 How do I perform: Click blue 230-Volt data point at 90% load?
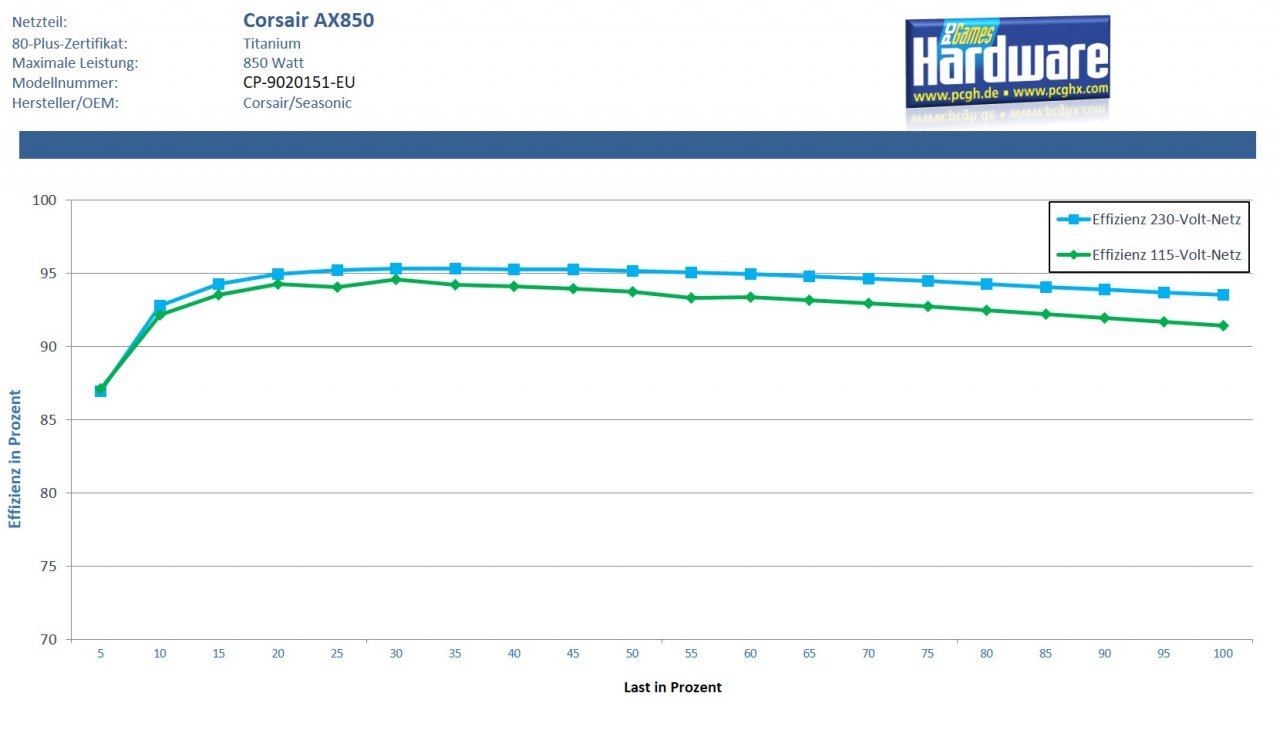[x=1105, y=289]
